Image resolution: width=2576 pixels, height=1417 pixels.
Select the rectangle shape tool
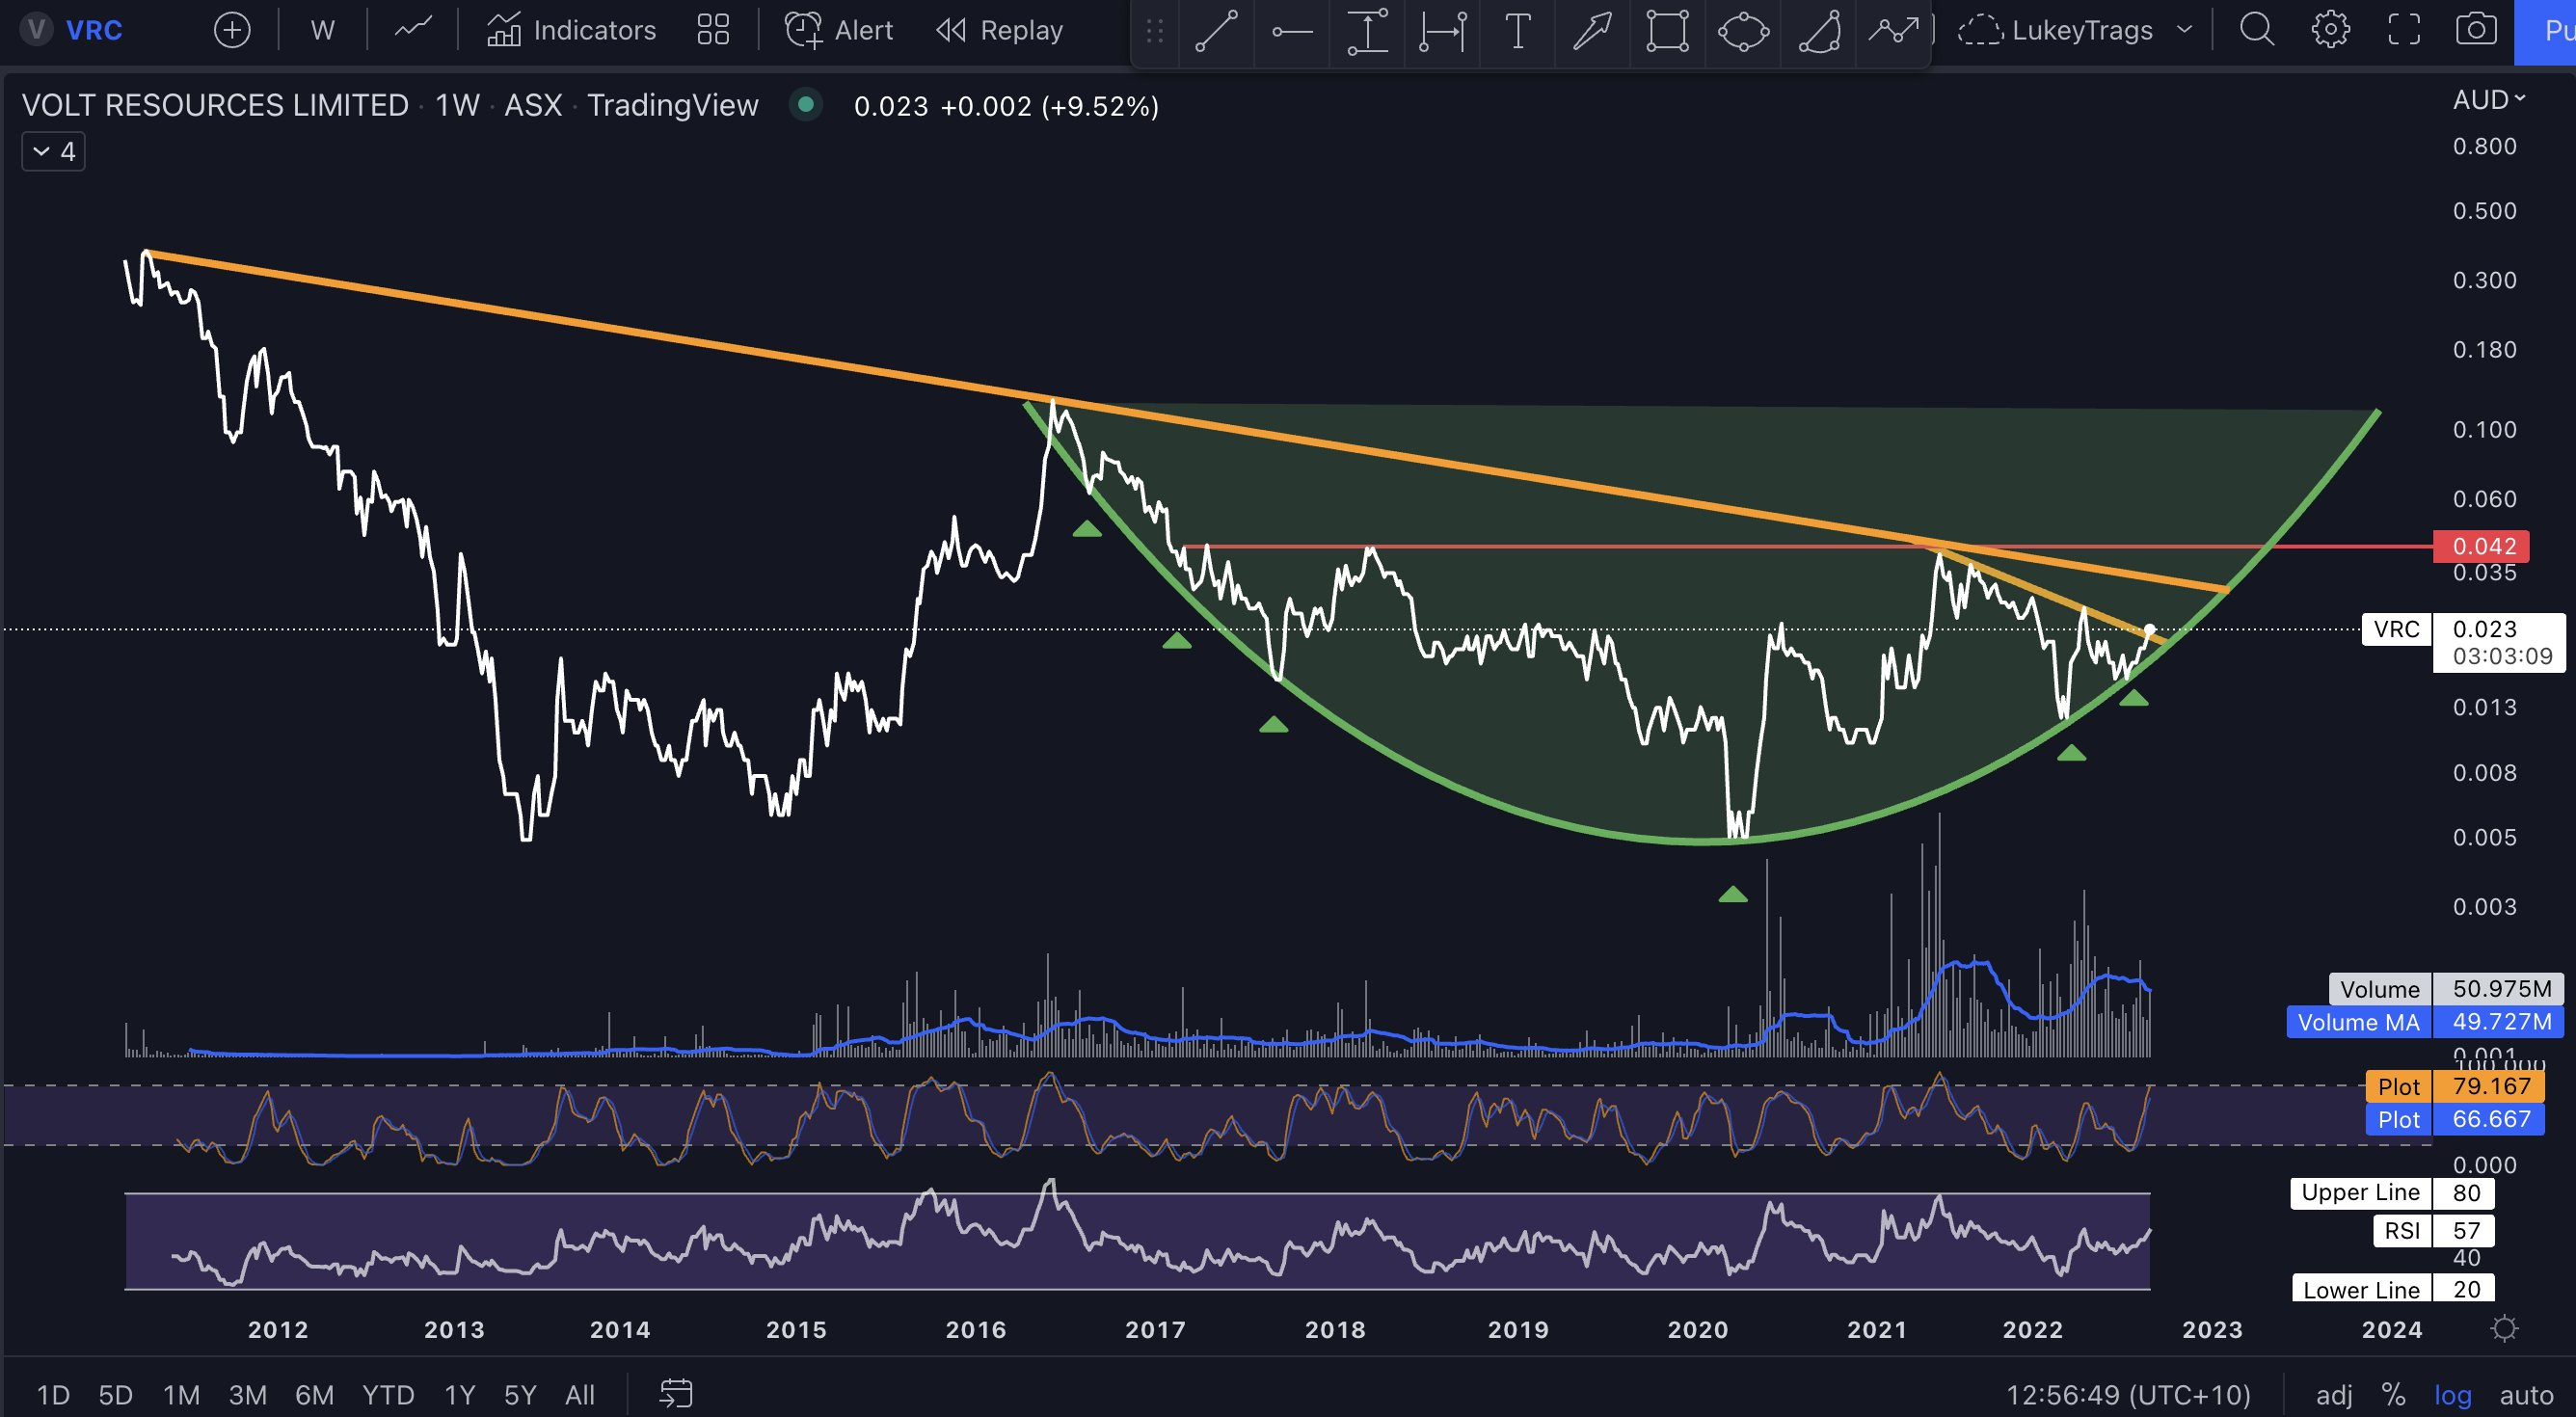[1667, 31]
